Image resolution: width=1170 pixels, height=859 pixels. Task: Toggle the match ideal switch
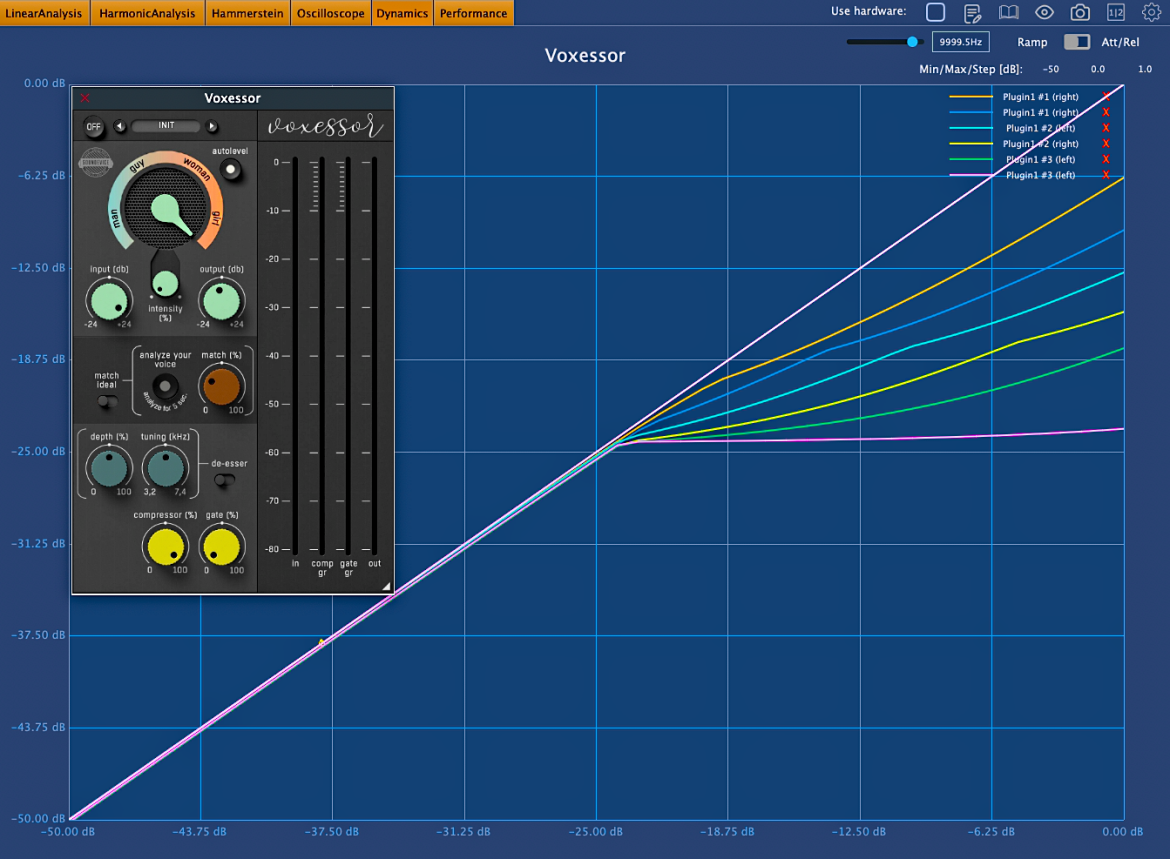tap(107, 402)
